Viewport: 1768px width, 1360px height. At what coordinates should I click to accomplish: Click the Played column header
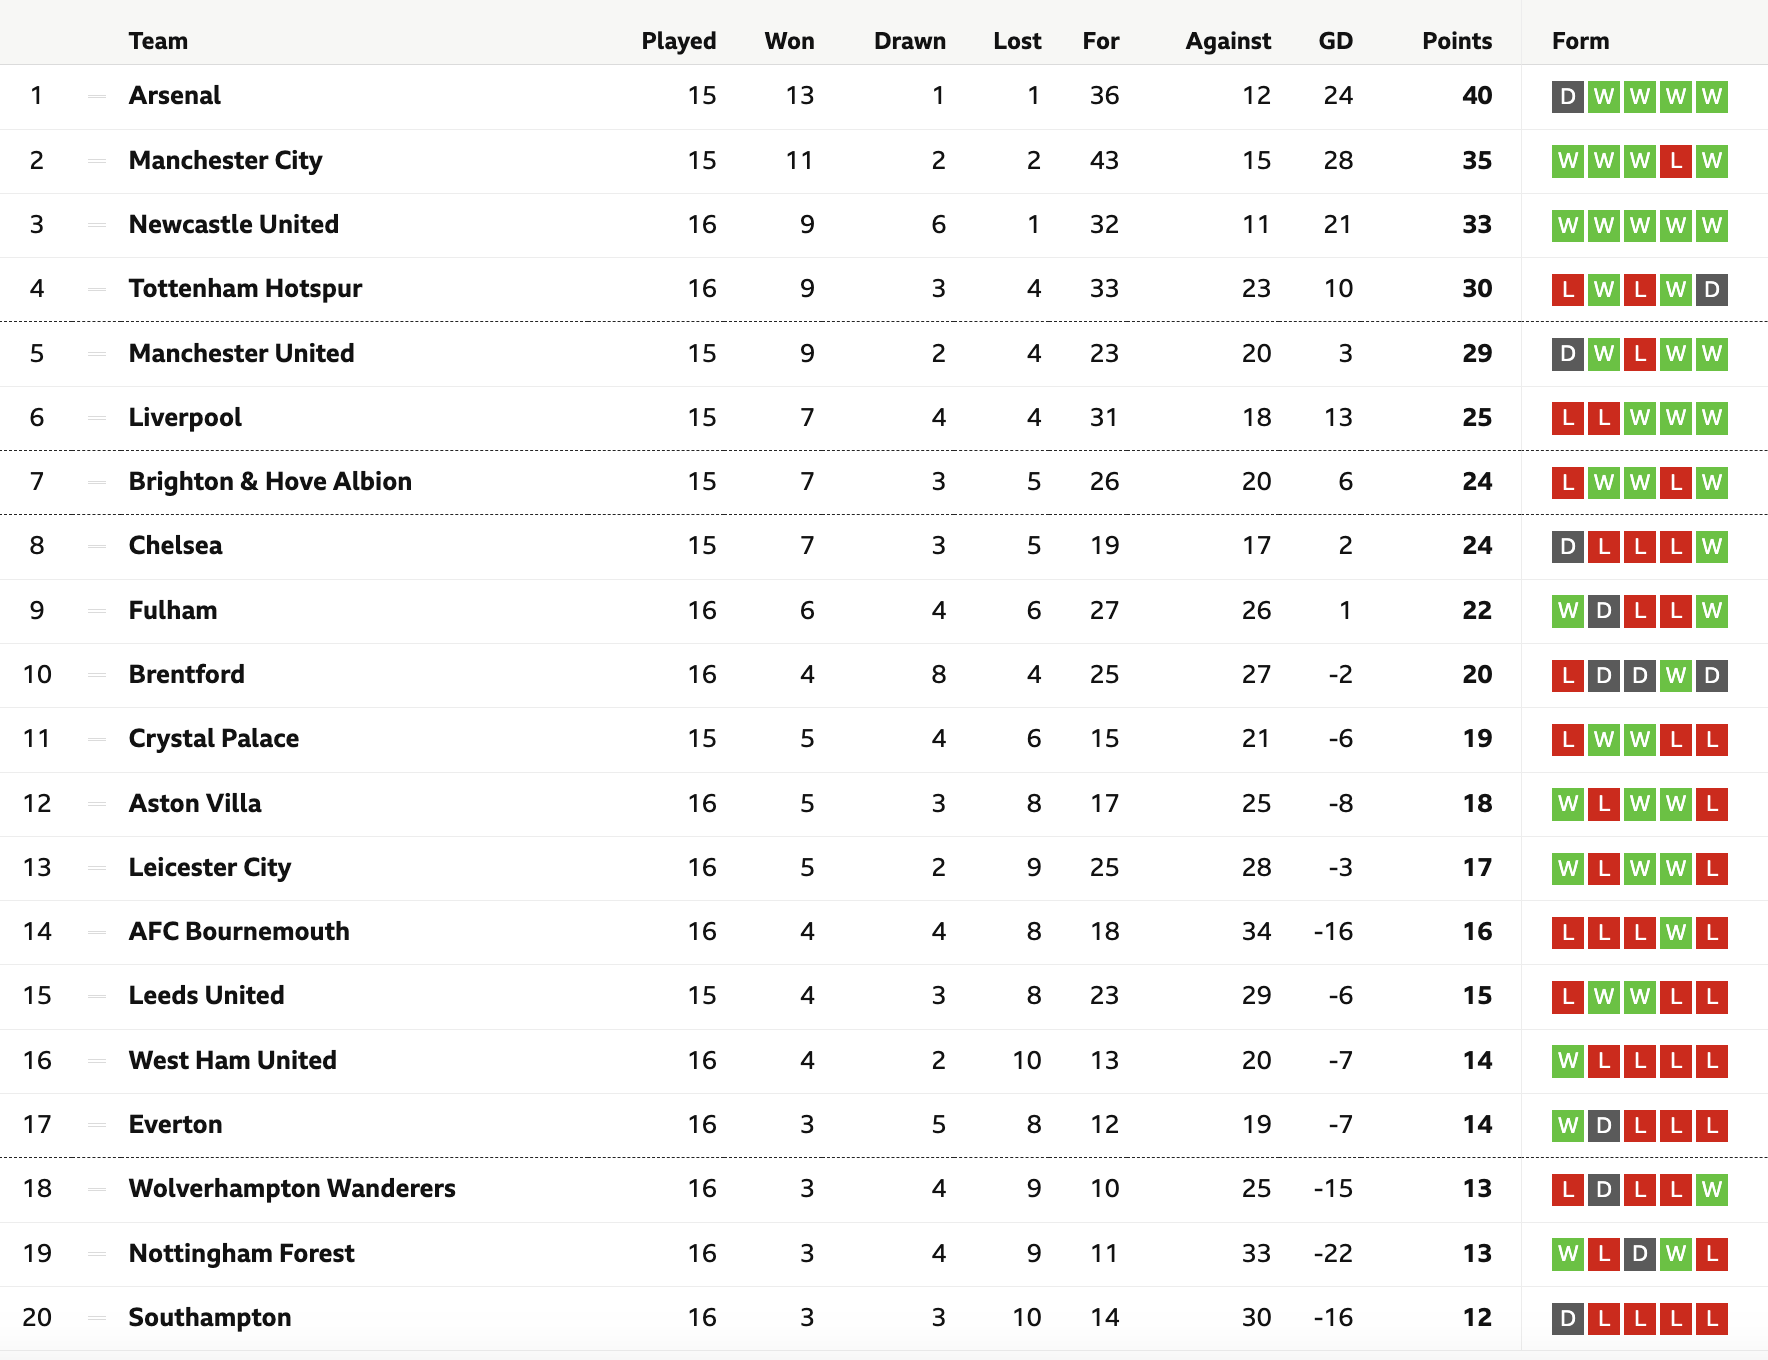pyautogui.click(x=679, y=41)
